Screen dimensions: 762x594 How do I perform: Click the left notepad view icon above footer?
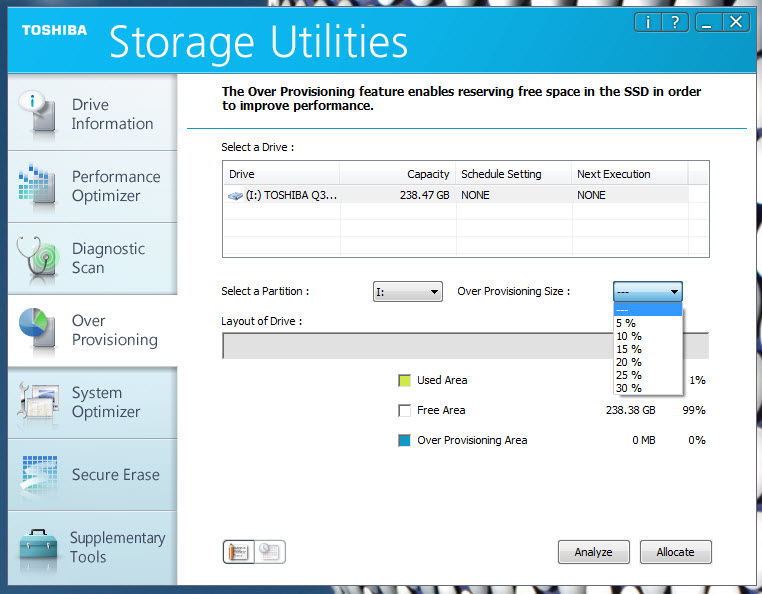(239, 552)
